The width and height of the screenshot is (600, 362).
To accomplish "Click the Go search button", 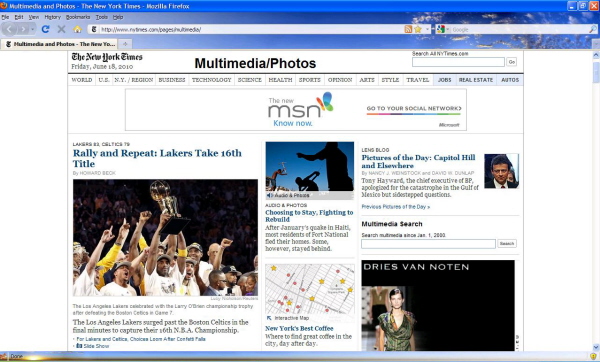I will click(512, 62).
